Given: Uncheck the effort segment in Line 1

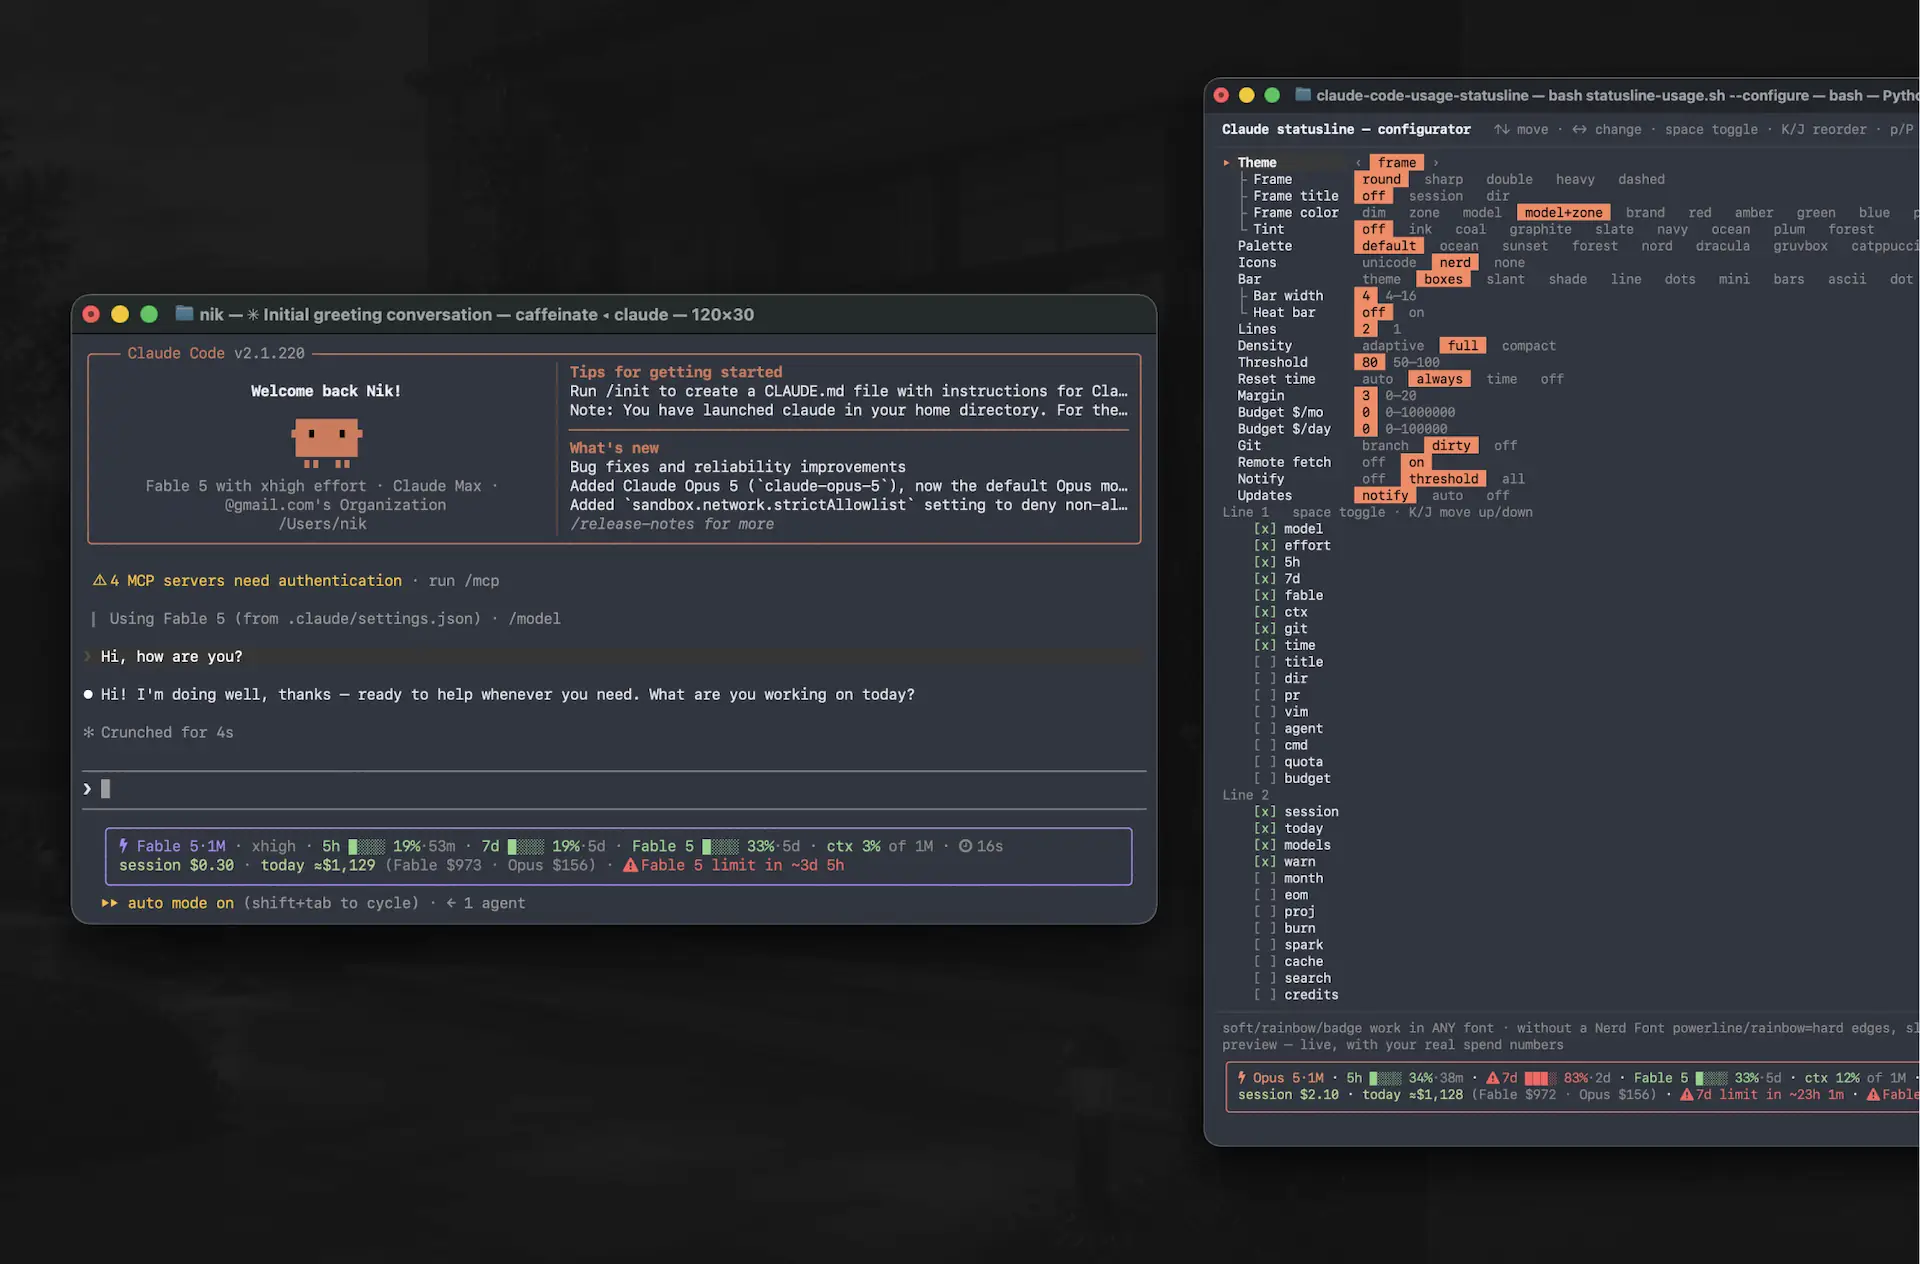Looking at the screenshot, I should [1265, 546].
